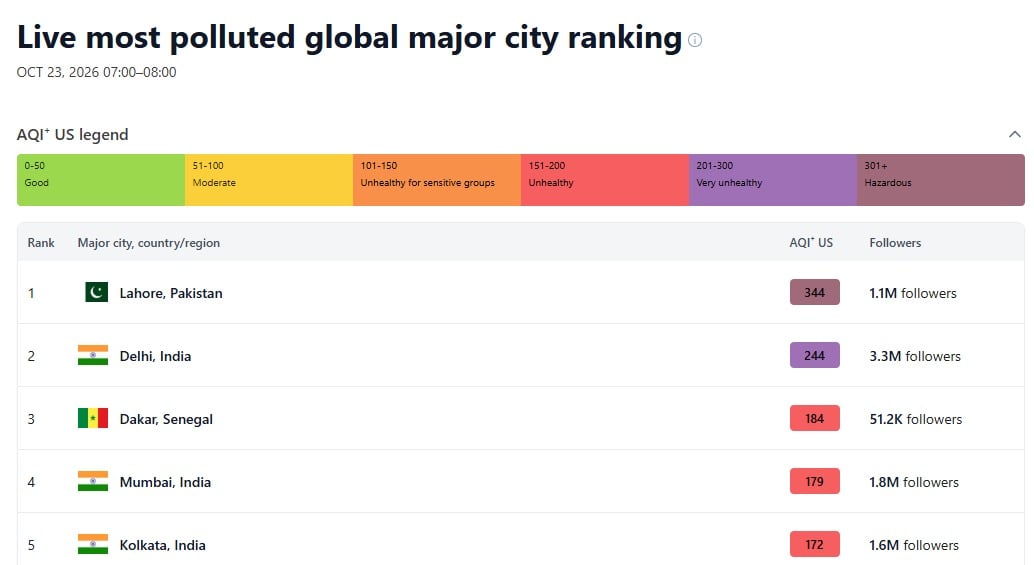Click the 3.3M followers text

pyautogui.click(x=915, y=356)
